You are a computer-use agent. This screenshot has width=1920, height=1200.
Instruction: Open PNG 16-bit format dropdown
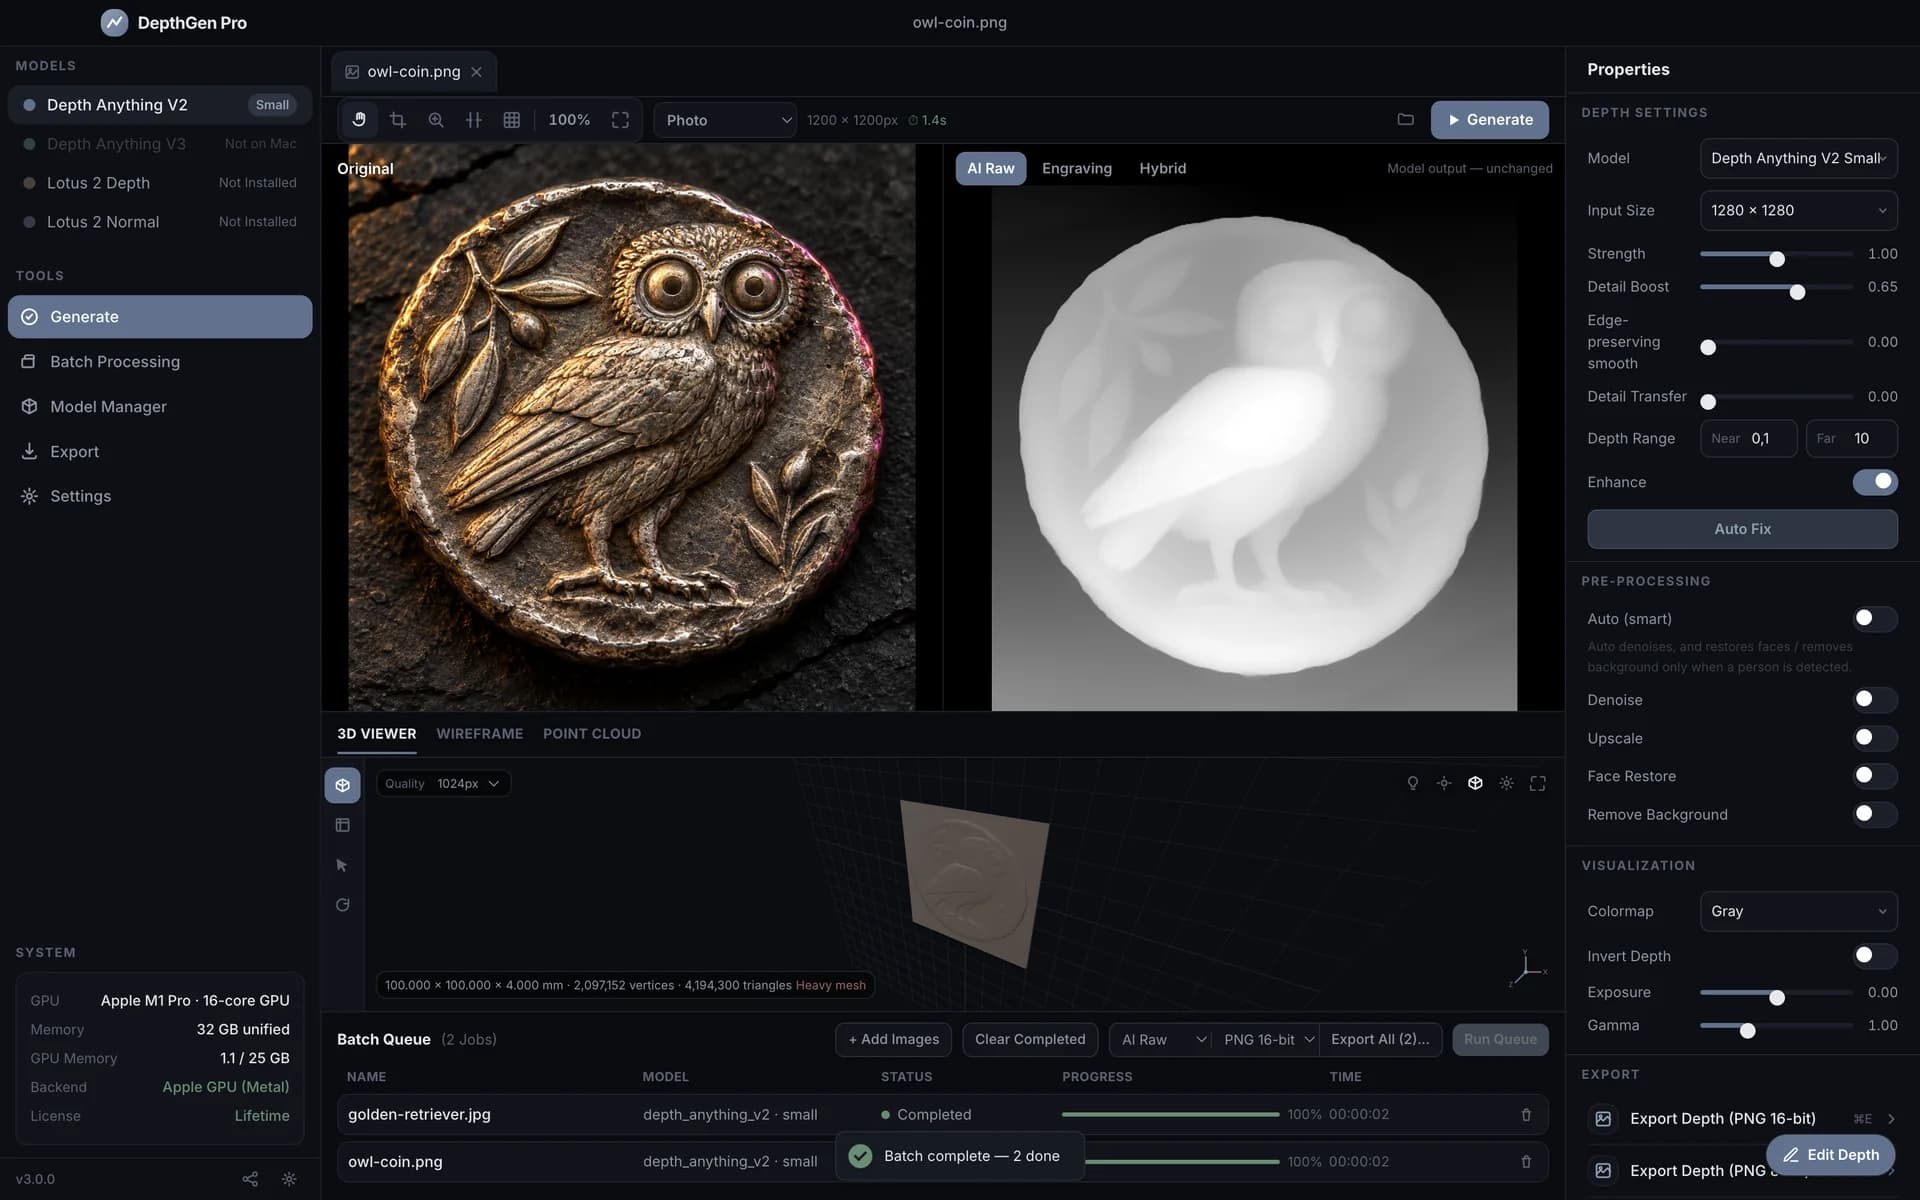click(x=1267, y=1040)
